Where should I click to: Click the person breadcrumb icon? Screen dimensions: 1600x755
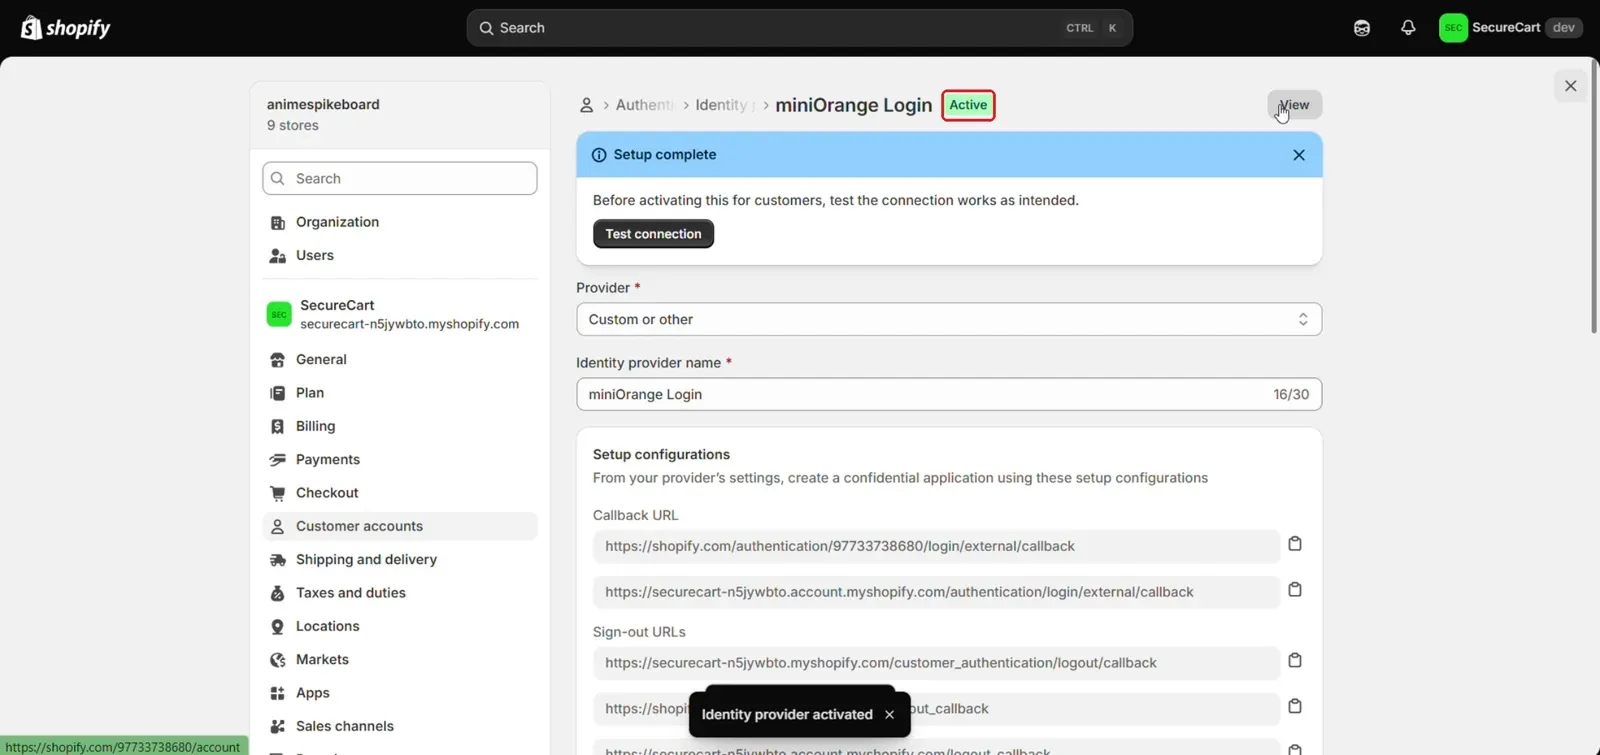click(x=587, y=105)
